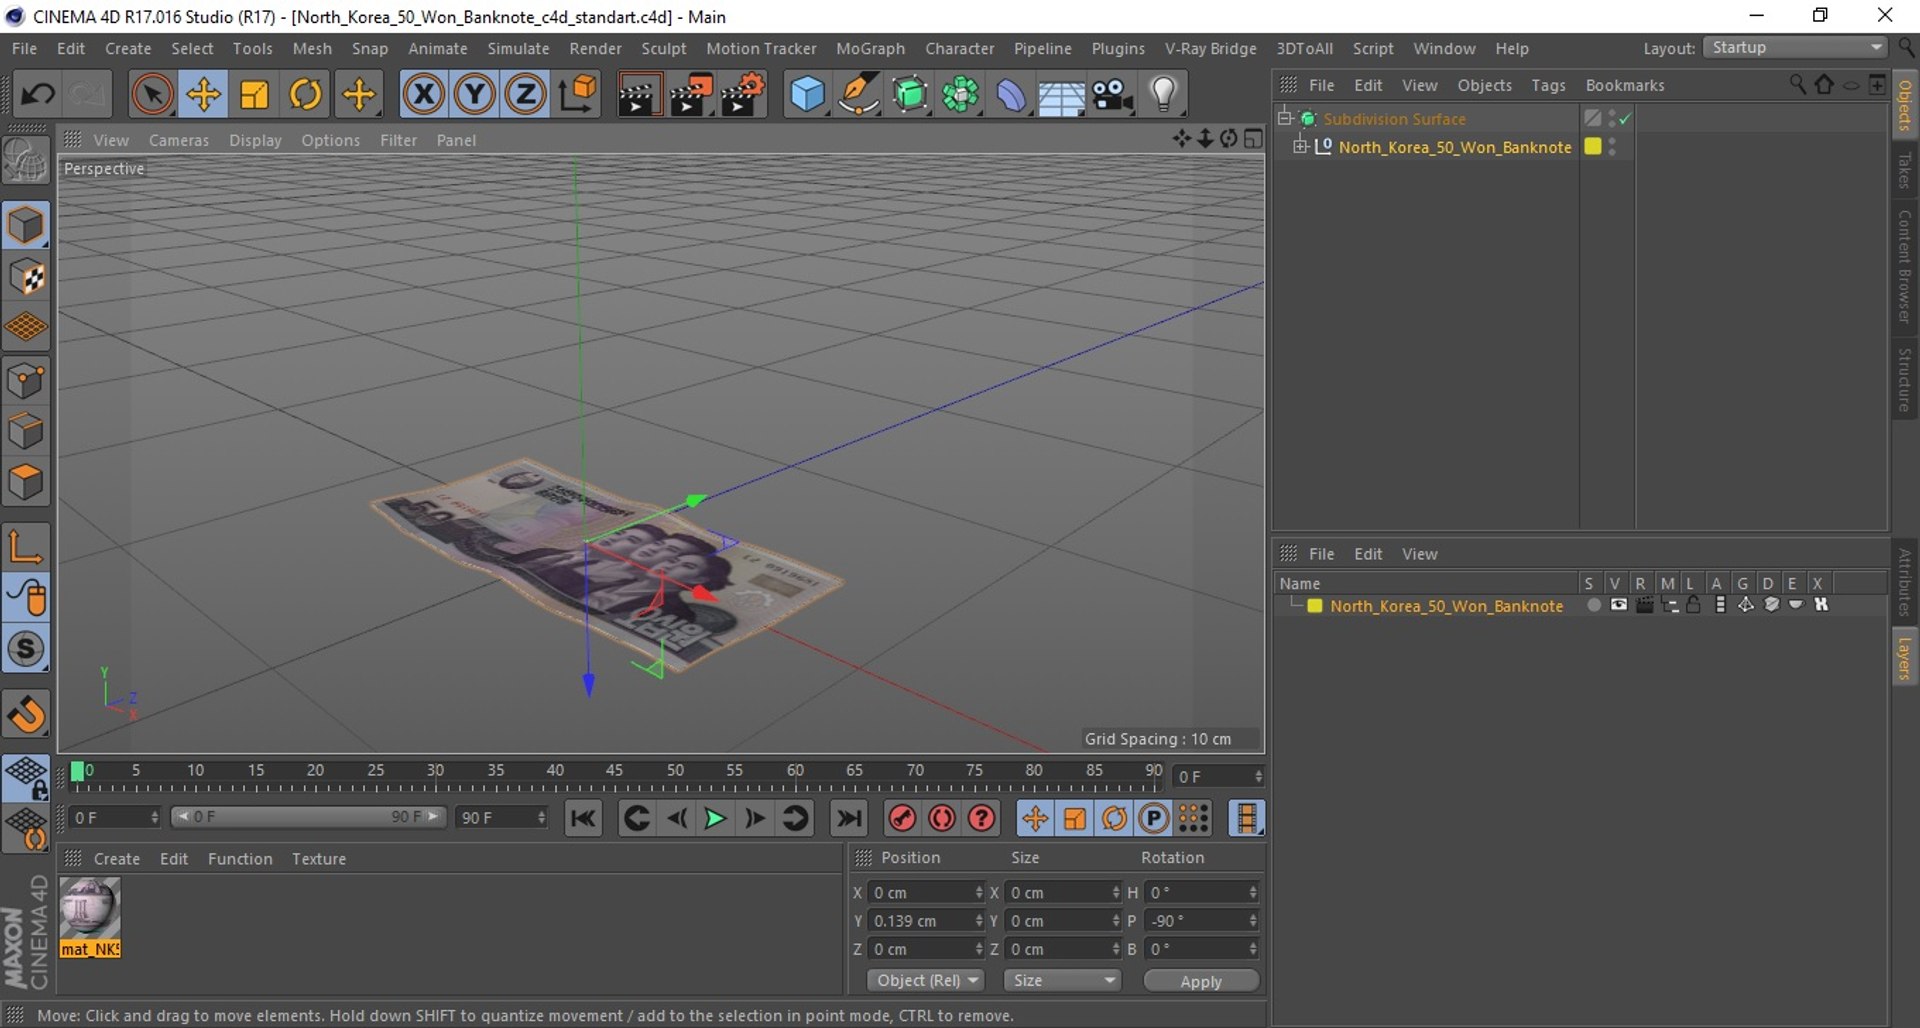Viewport: 1920px width, 1028px height.
Task: Play the animation forward
Action: (715, 818)
